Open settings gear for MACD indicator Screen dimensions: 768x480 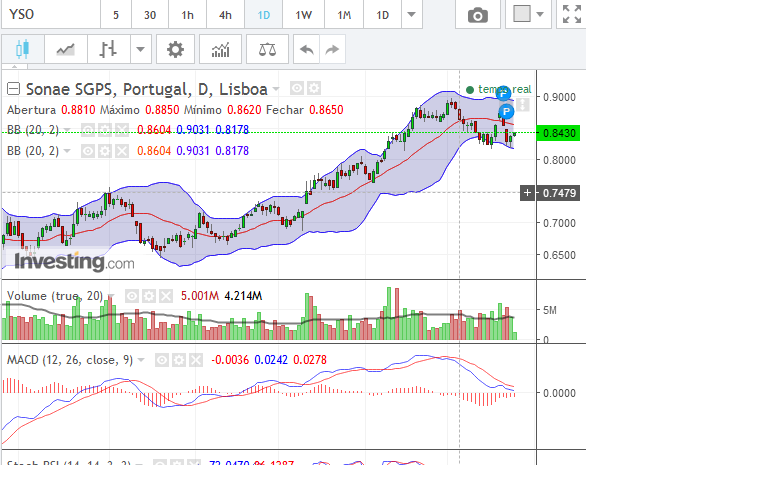179,360
